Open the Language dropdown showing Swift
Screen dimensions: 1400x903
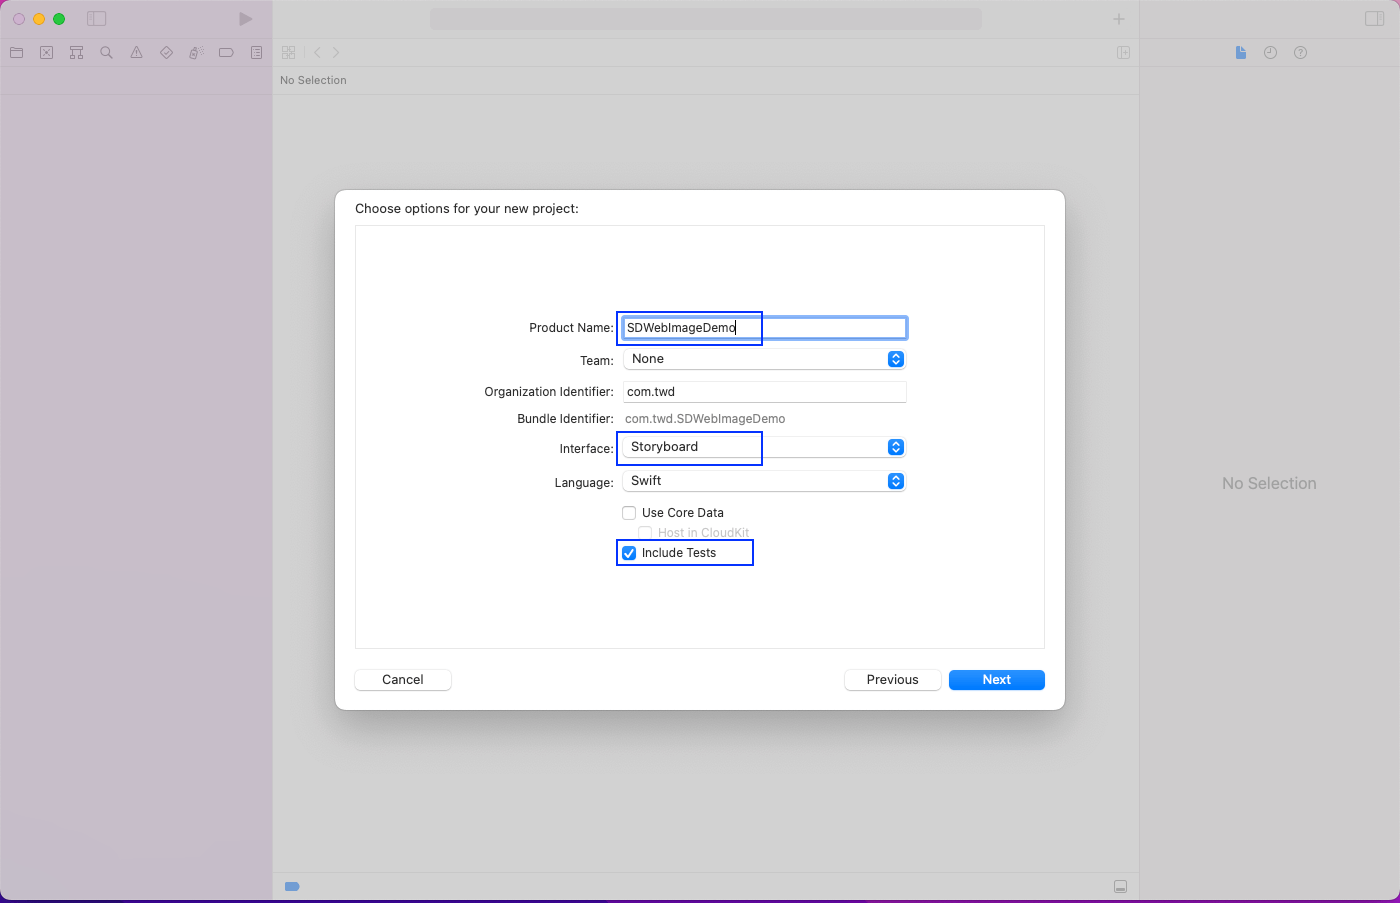tap(764, 481)
